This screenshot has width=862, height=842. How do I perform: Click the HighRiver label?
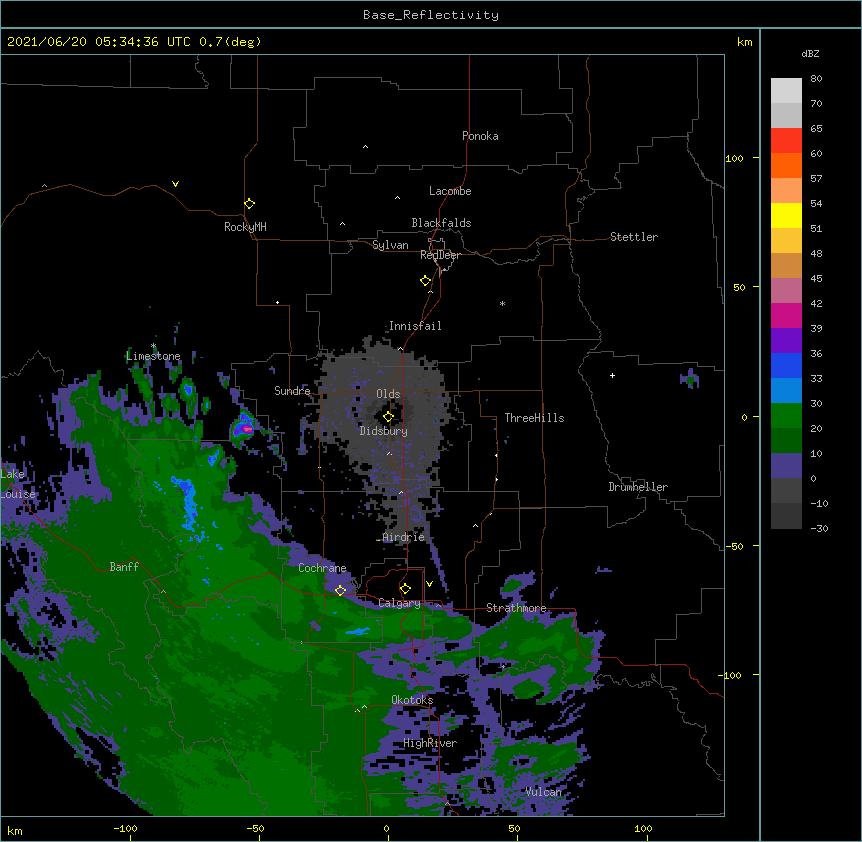point(430,743)
